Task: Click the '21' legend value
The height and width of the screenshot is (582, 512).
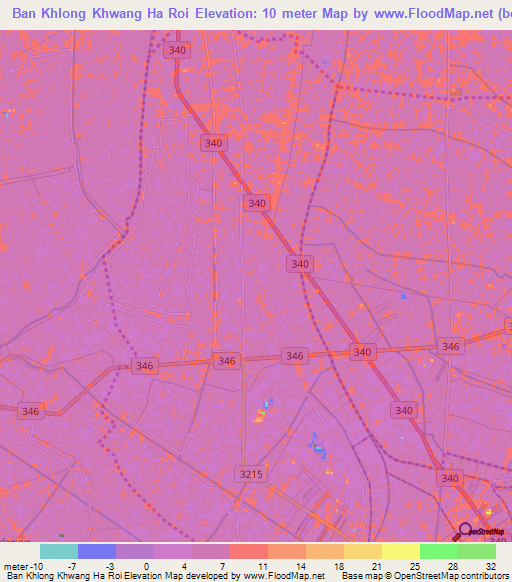Action: (377, 567)
